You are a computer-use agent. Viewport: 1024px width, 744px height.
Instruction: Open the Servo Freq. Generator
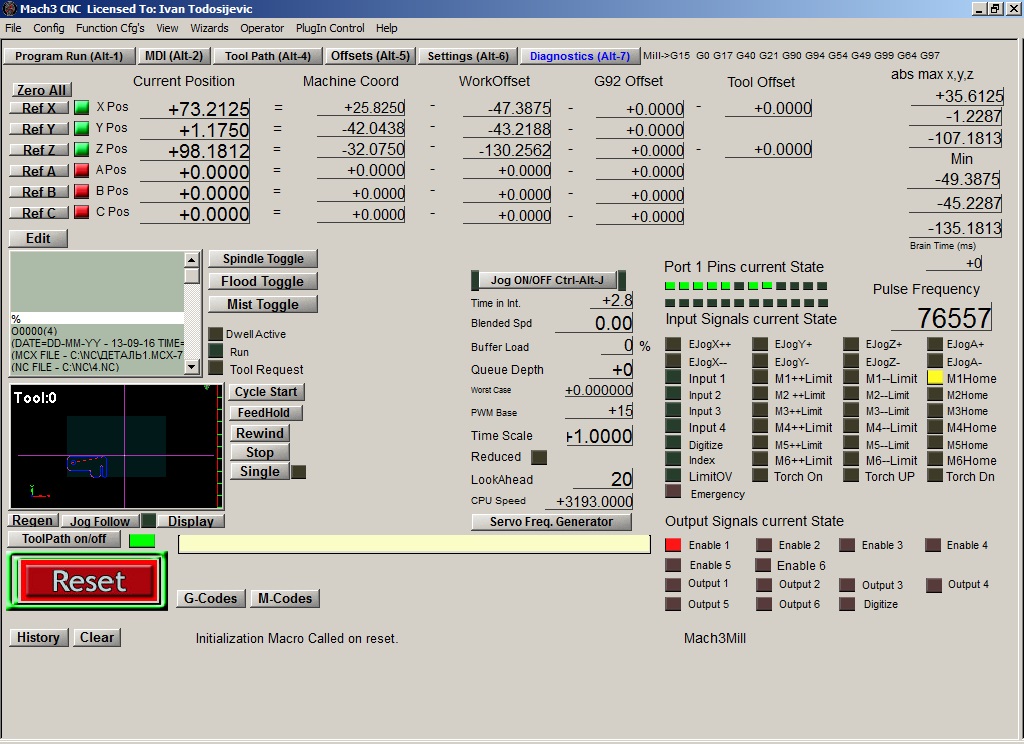click(551, 522)
